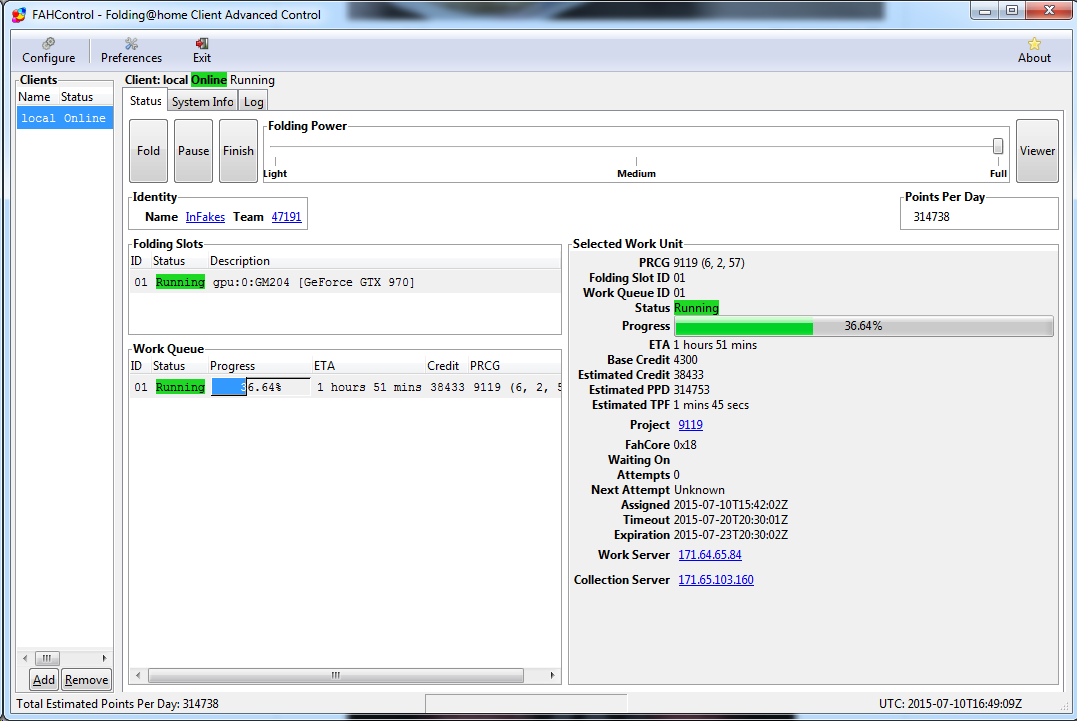Click the Remove client button
1077x721 pixels.
point(86,680)
